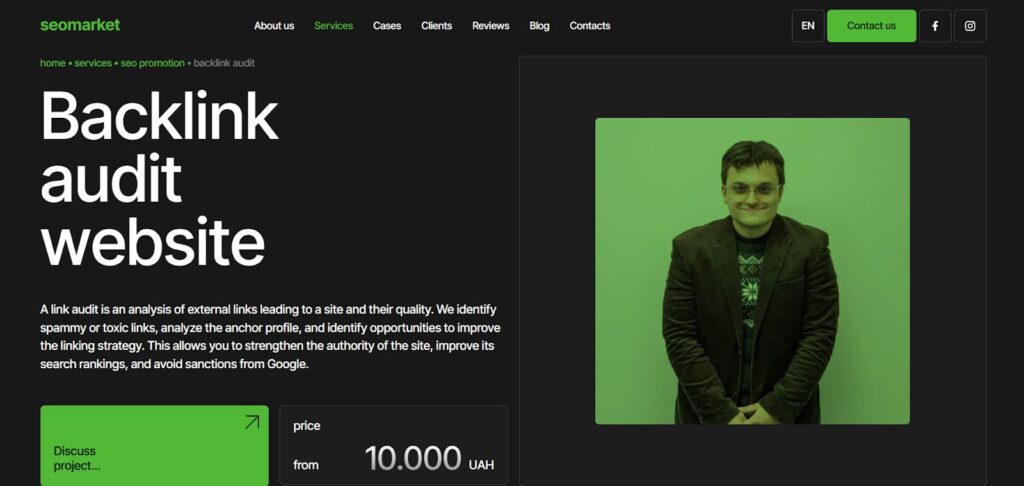Open the Blog menu item

pos(539,26)
